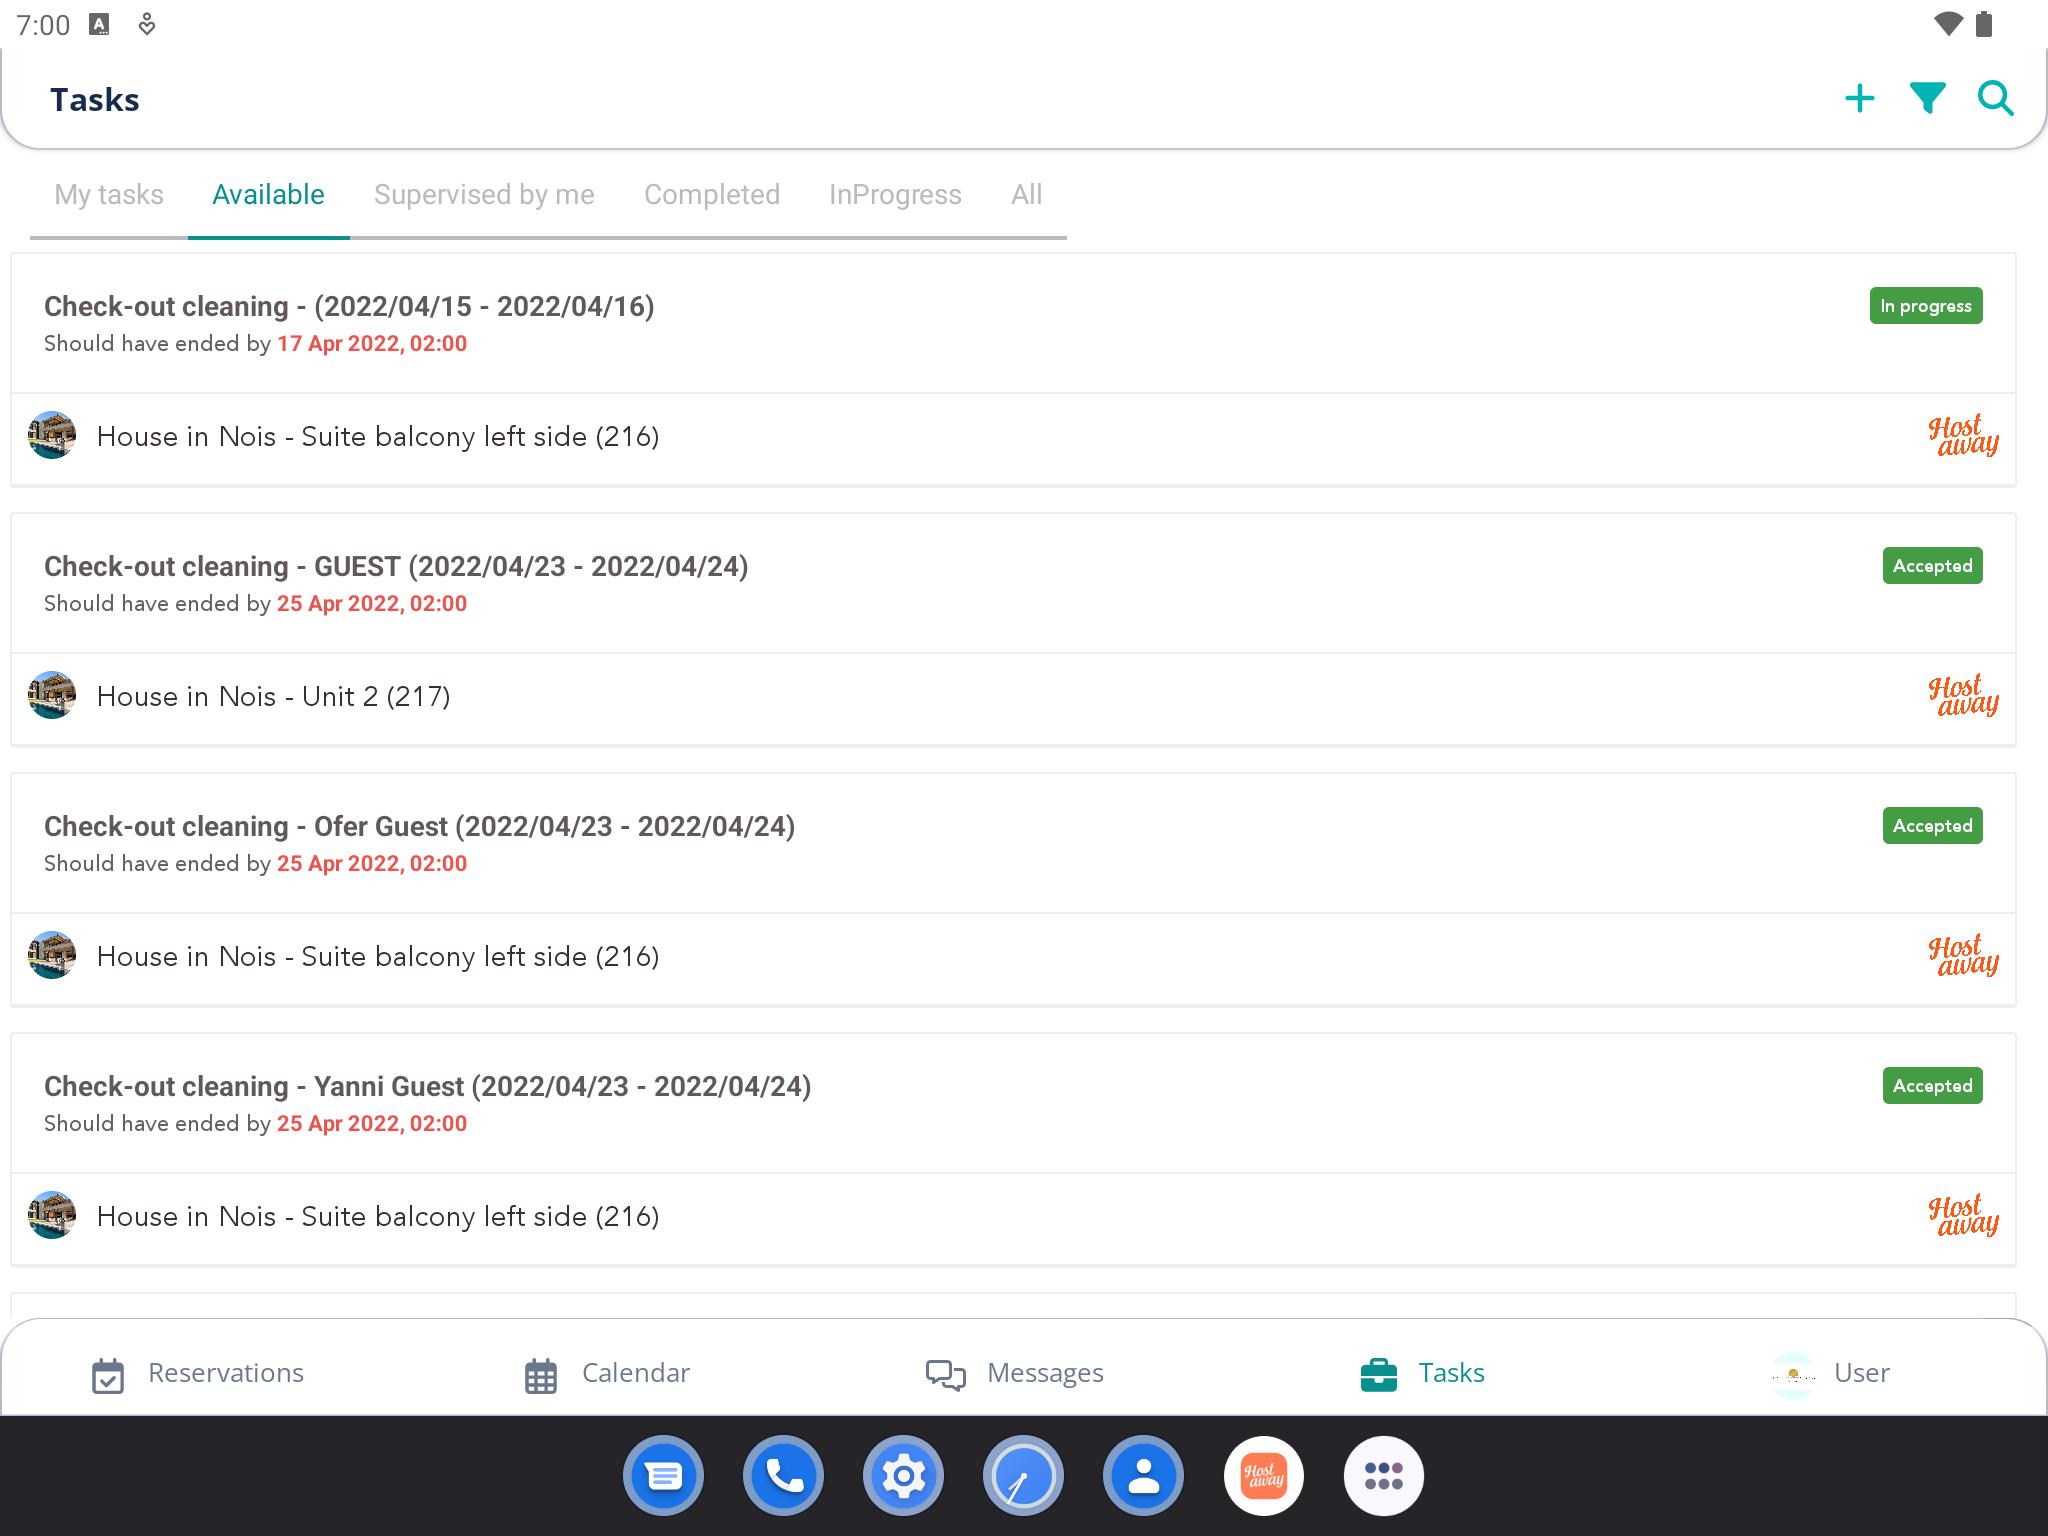Click listing thumbnail under Ofer Guest task
The image size is (2048, 1536).
(52, 955)
